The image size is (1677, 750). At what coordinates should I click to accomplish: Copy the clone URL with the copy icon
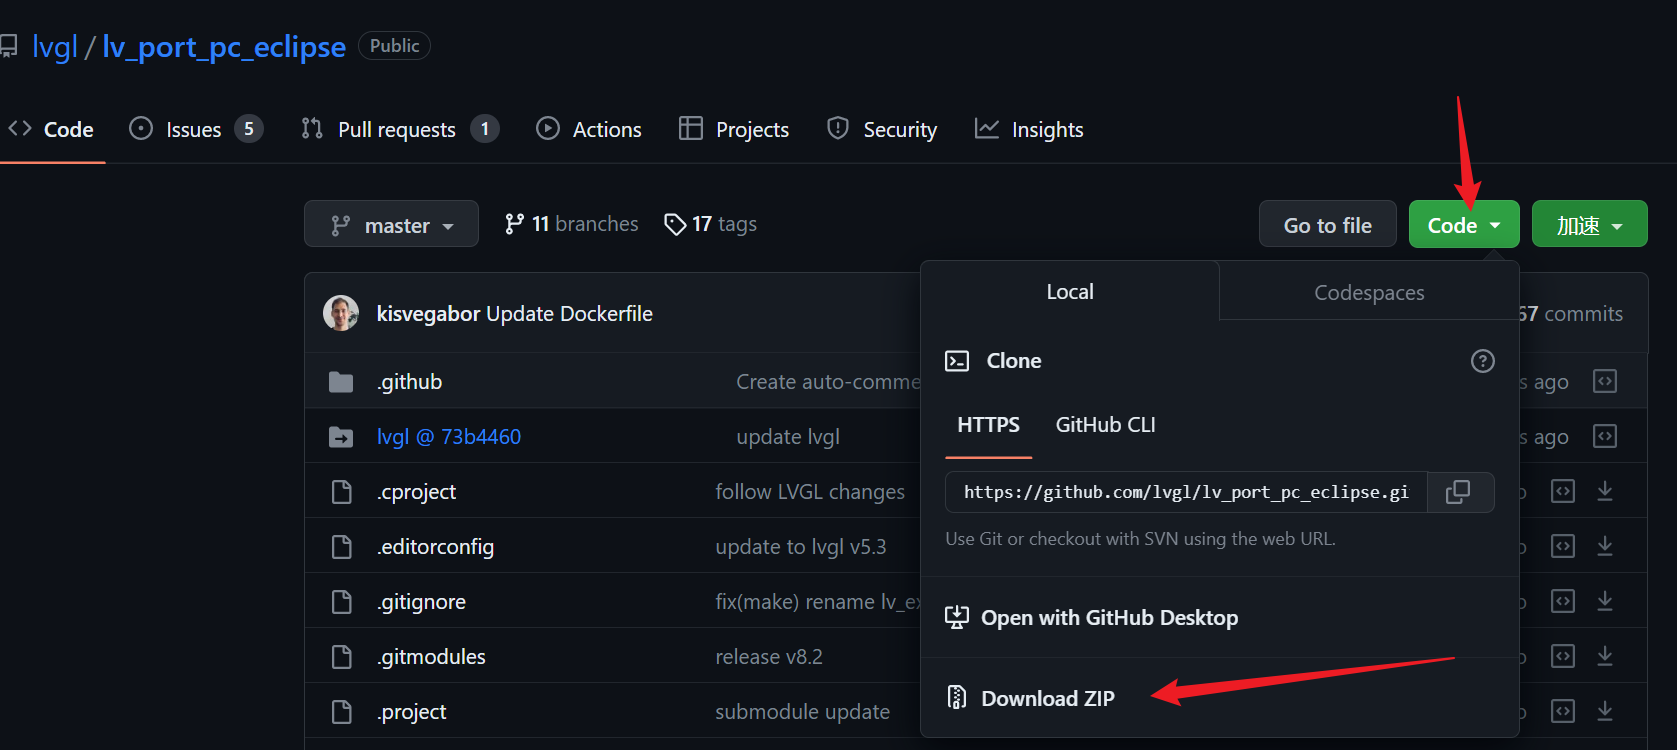click(x=1459, y=492)
